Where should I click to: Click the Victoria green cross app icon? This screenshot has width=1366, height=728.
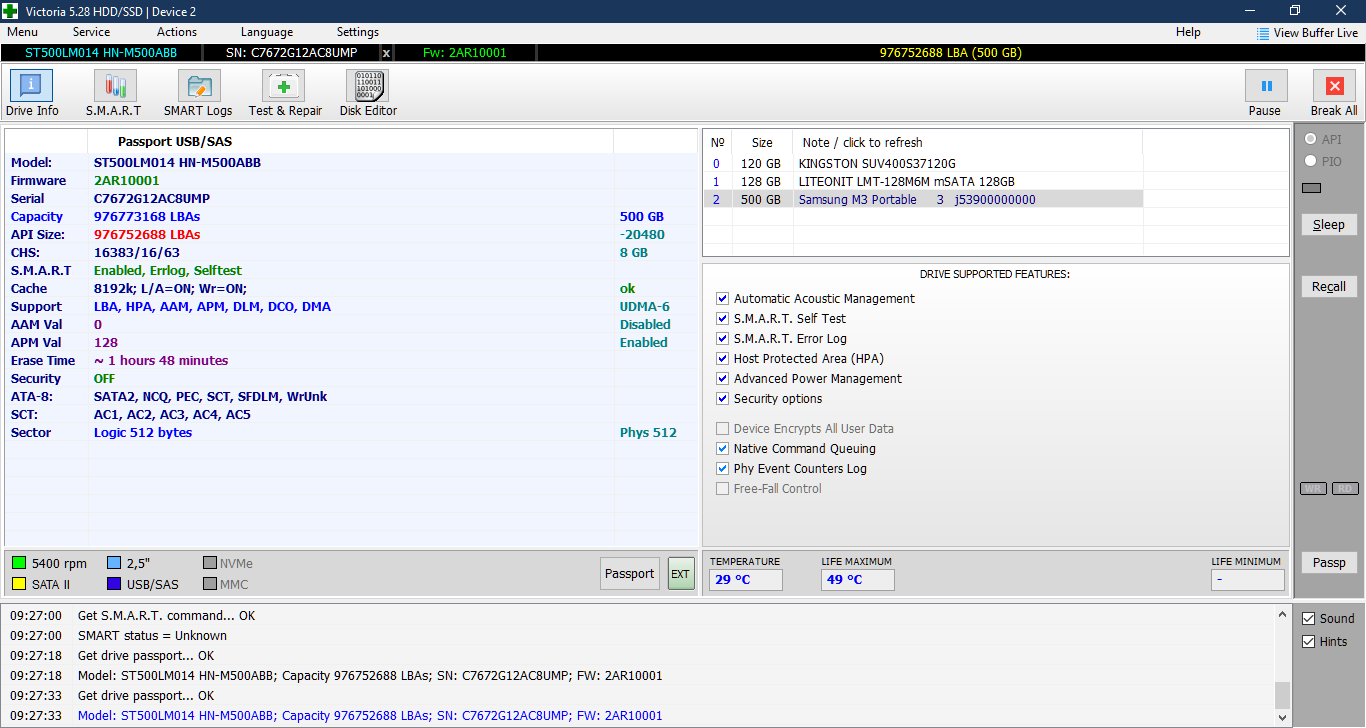10,11
